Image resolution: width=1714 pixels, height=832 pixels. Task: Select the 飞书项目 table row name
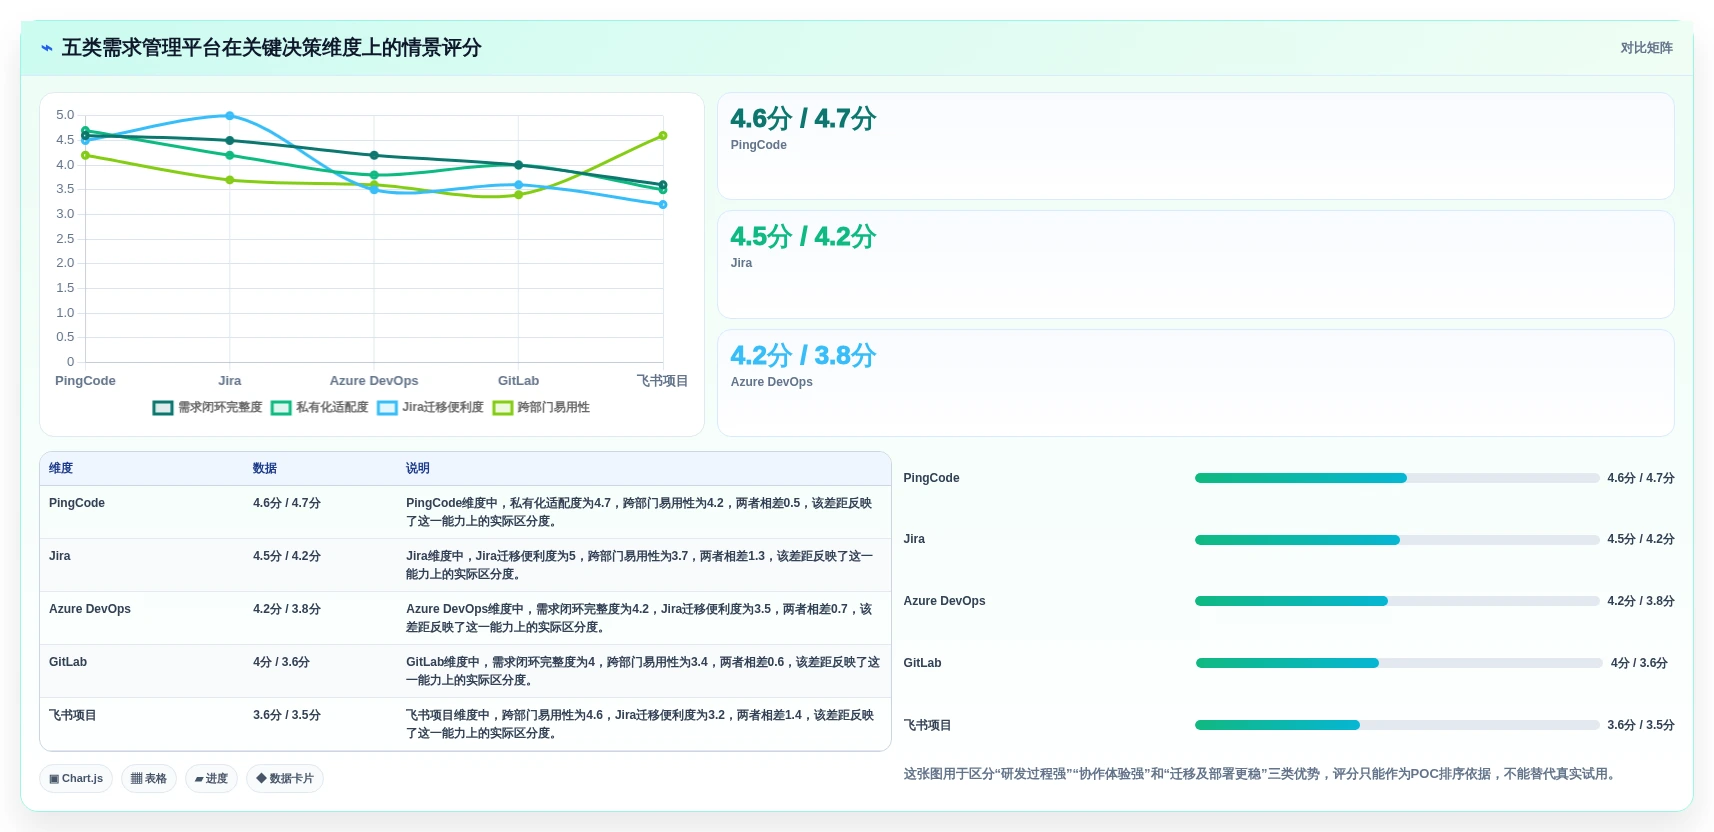point(73,715)
